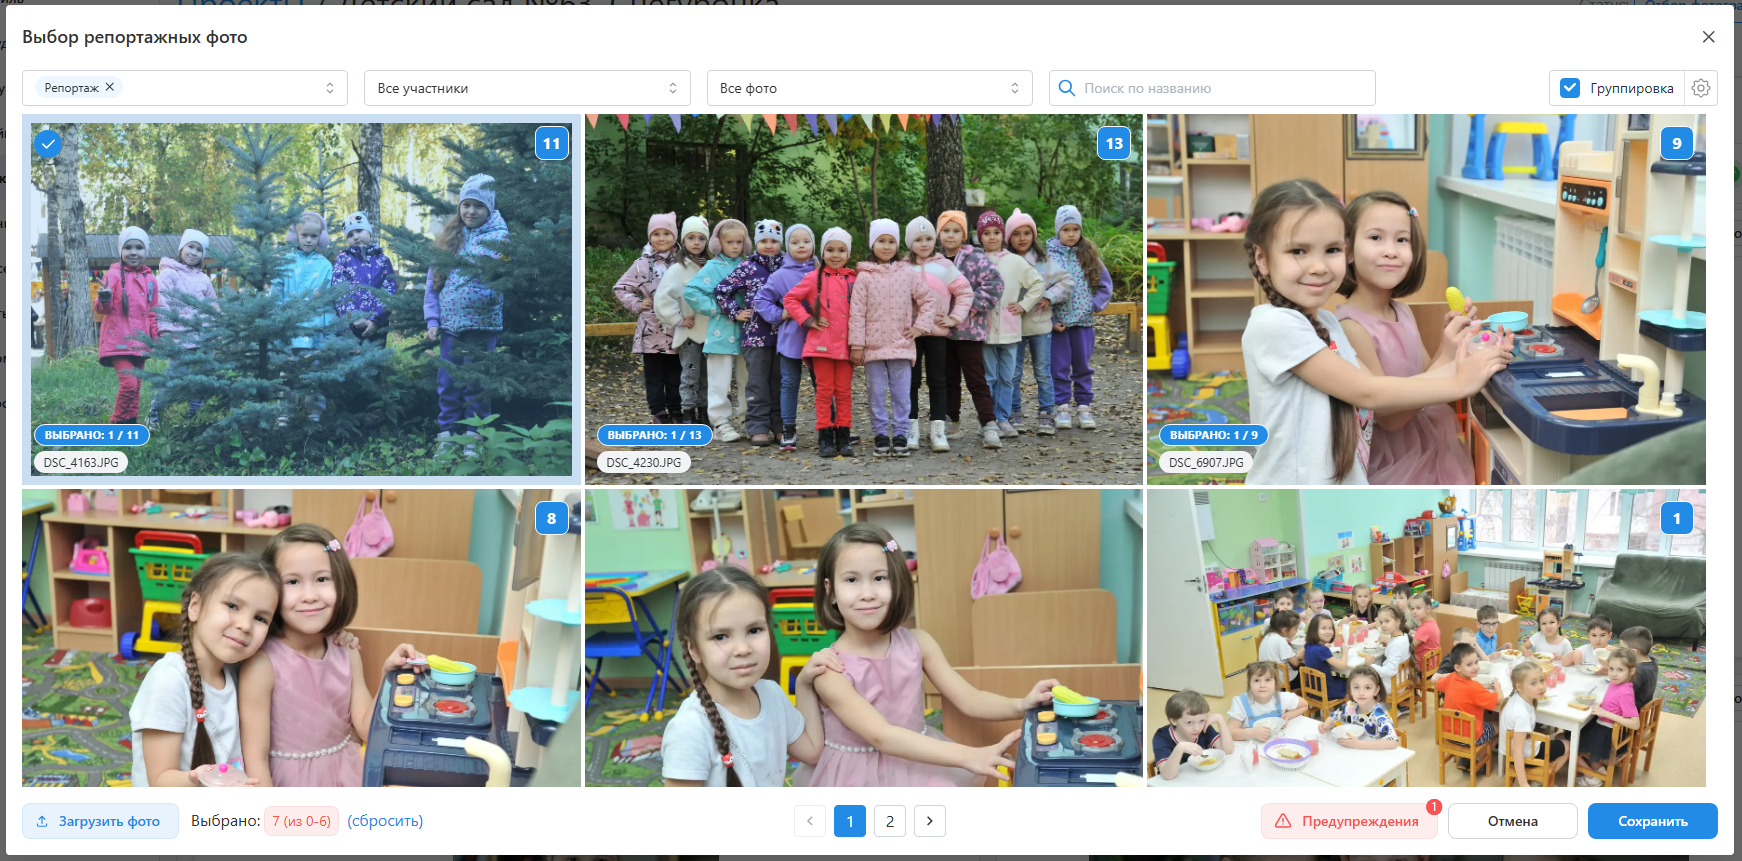The image size is (1742, 861).
Task: Go to page 2
Action: 889,821
